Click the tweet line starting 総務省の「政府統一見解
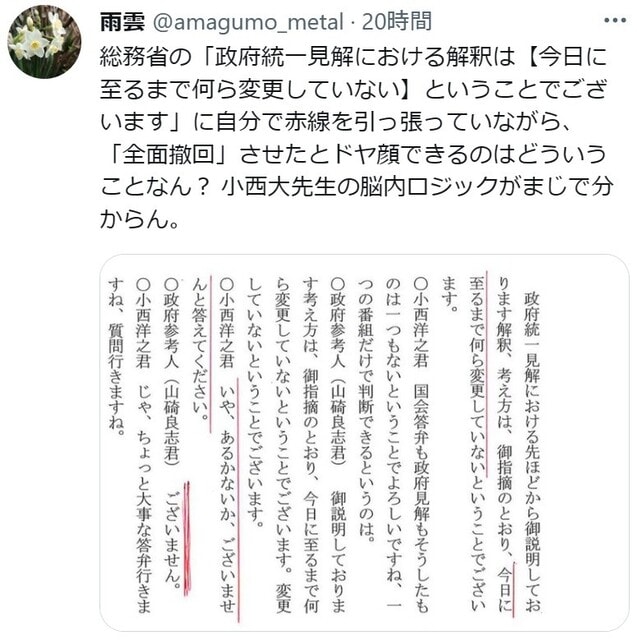637x640 pixels. coord(353,56)
